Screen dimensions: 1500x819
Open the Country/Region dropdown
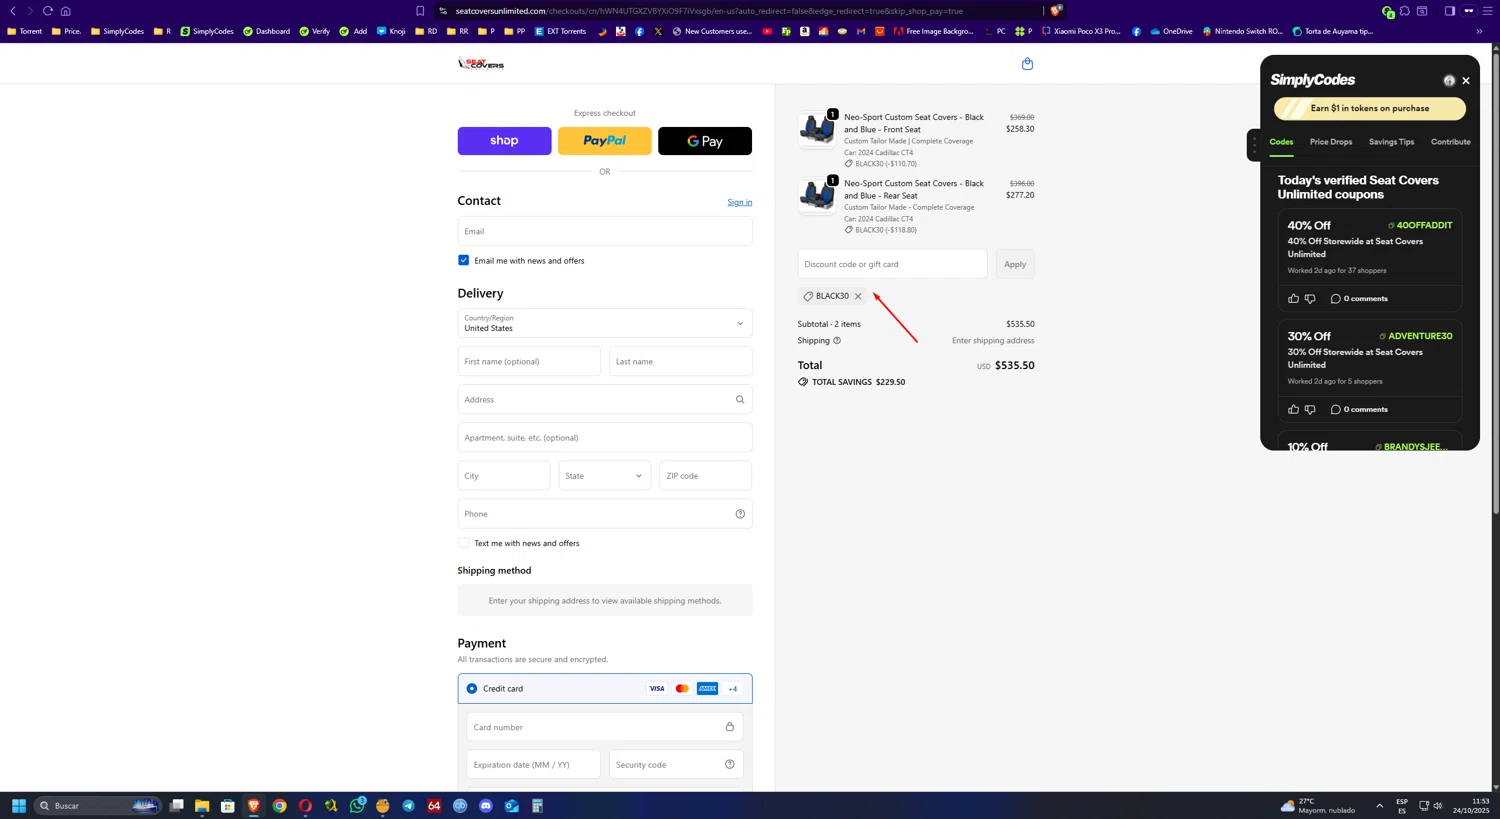(605, 323)
